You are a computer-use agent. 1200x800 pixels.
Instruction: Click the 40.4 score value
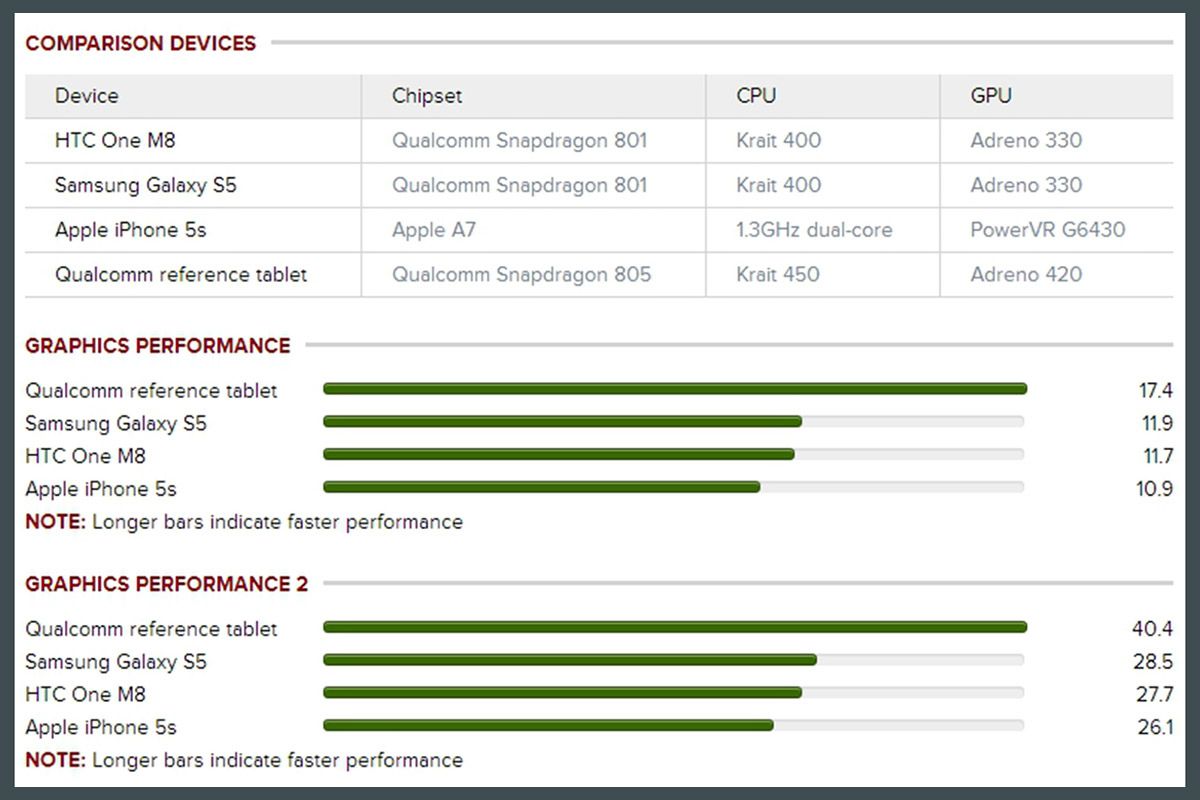(1153, 629)
